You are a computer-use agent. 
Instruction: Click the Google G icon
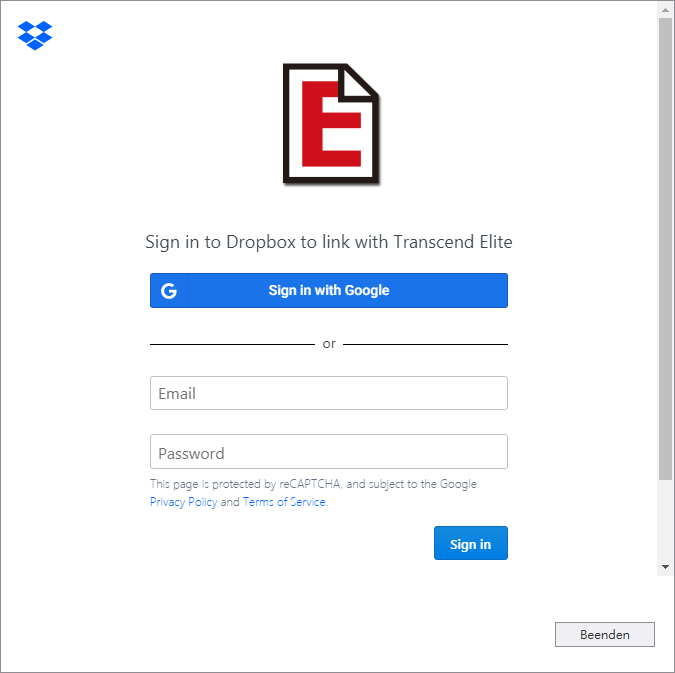tap(169, 291)
